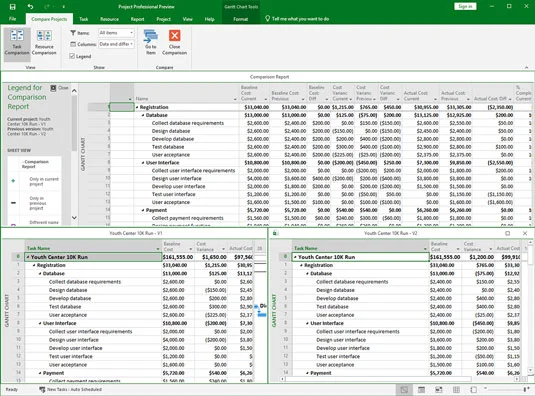
Task: Close the comparison legend pane
Action: click(x=59, y=88)
